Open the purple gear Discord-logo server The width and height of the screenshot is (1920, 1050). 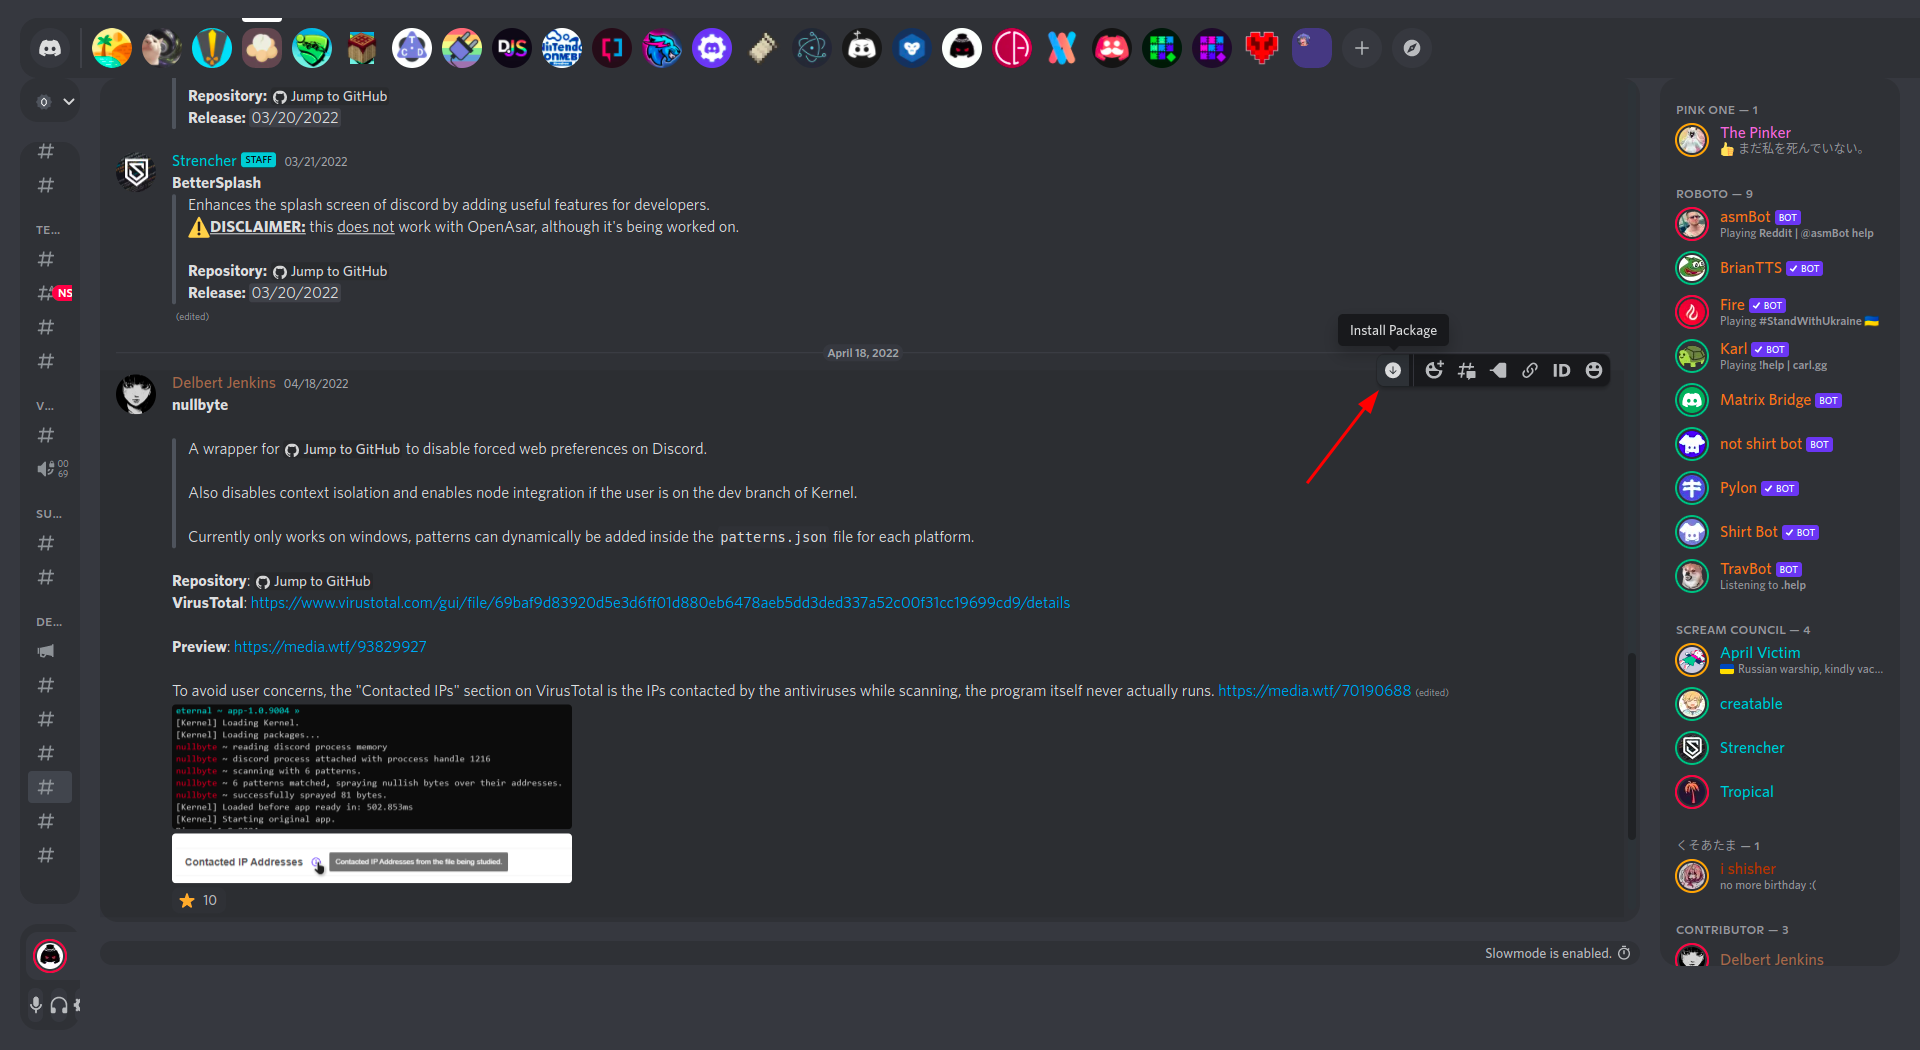coord(712,48)
